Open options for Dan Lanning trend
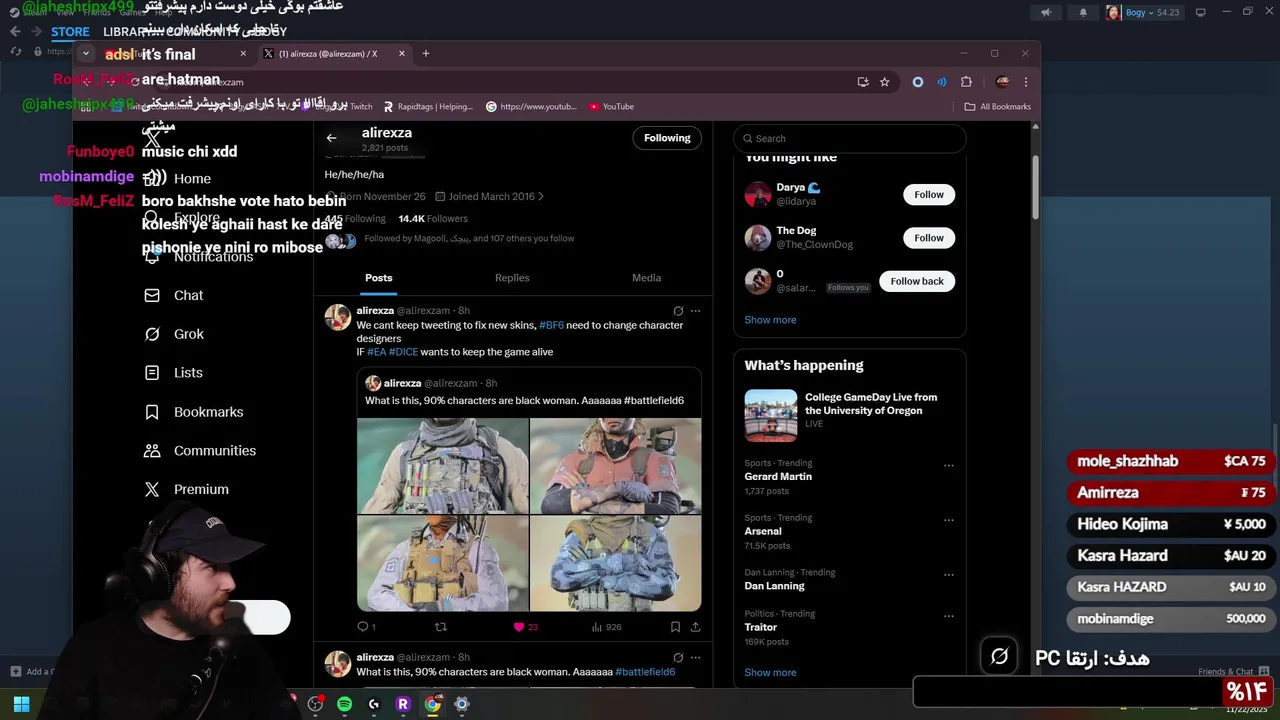Screen dimensions: 1280x720 tap(949, 575)
